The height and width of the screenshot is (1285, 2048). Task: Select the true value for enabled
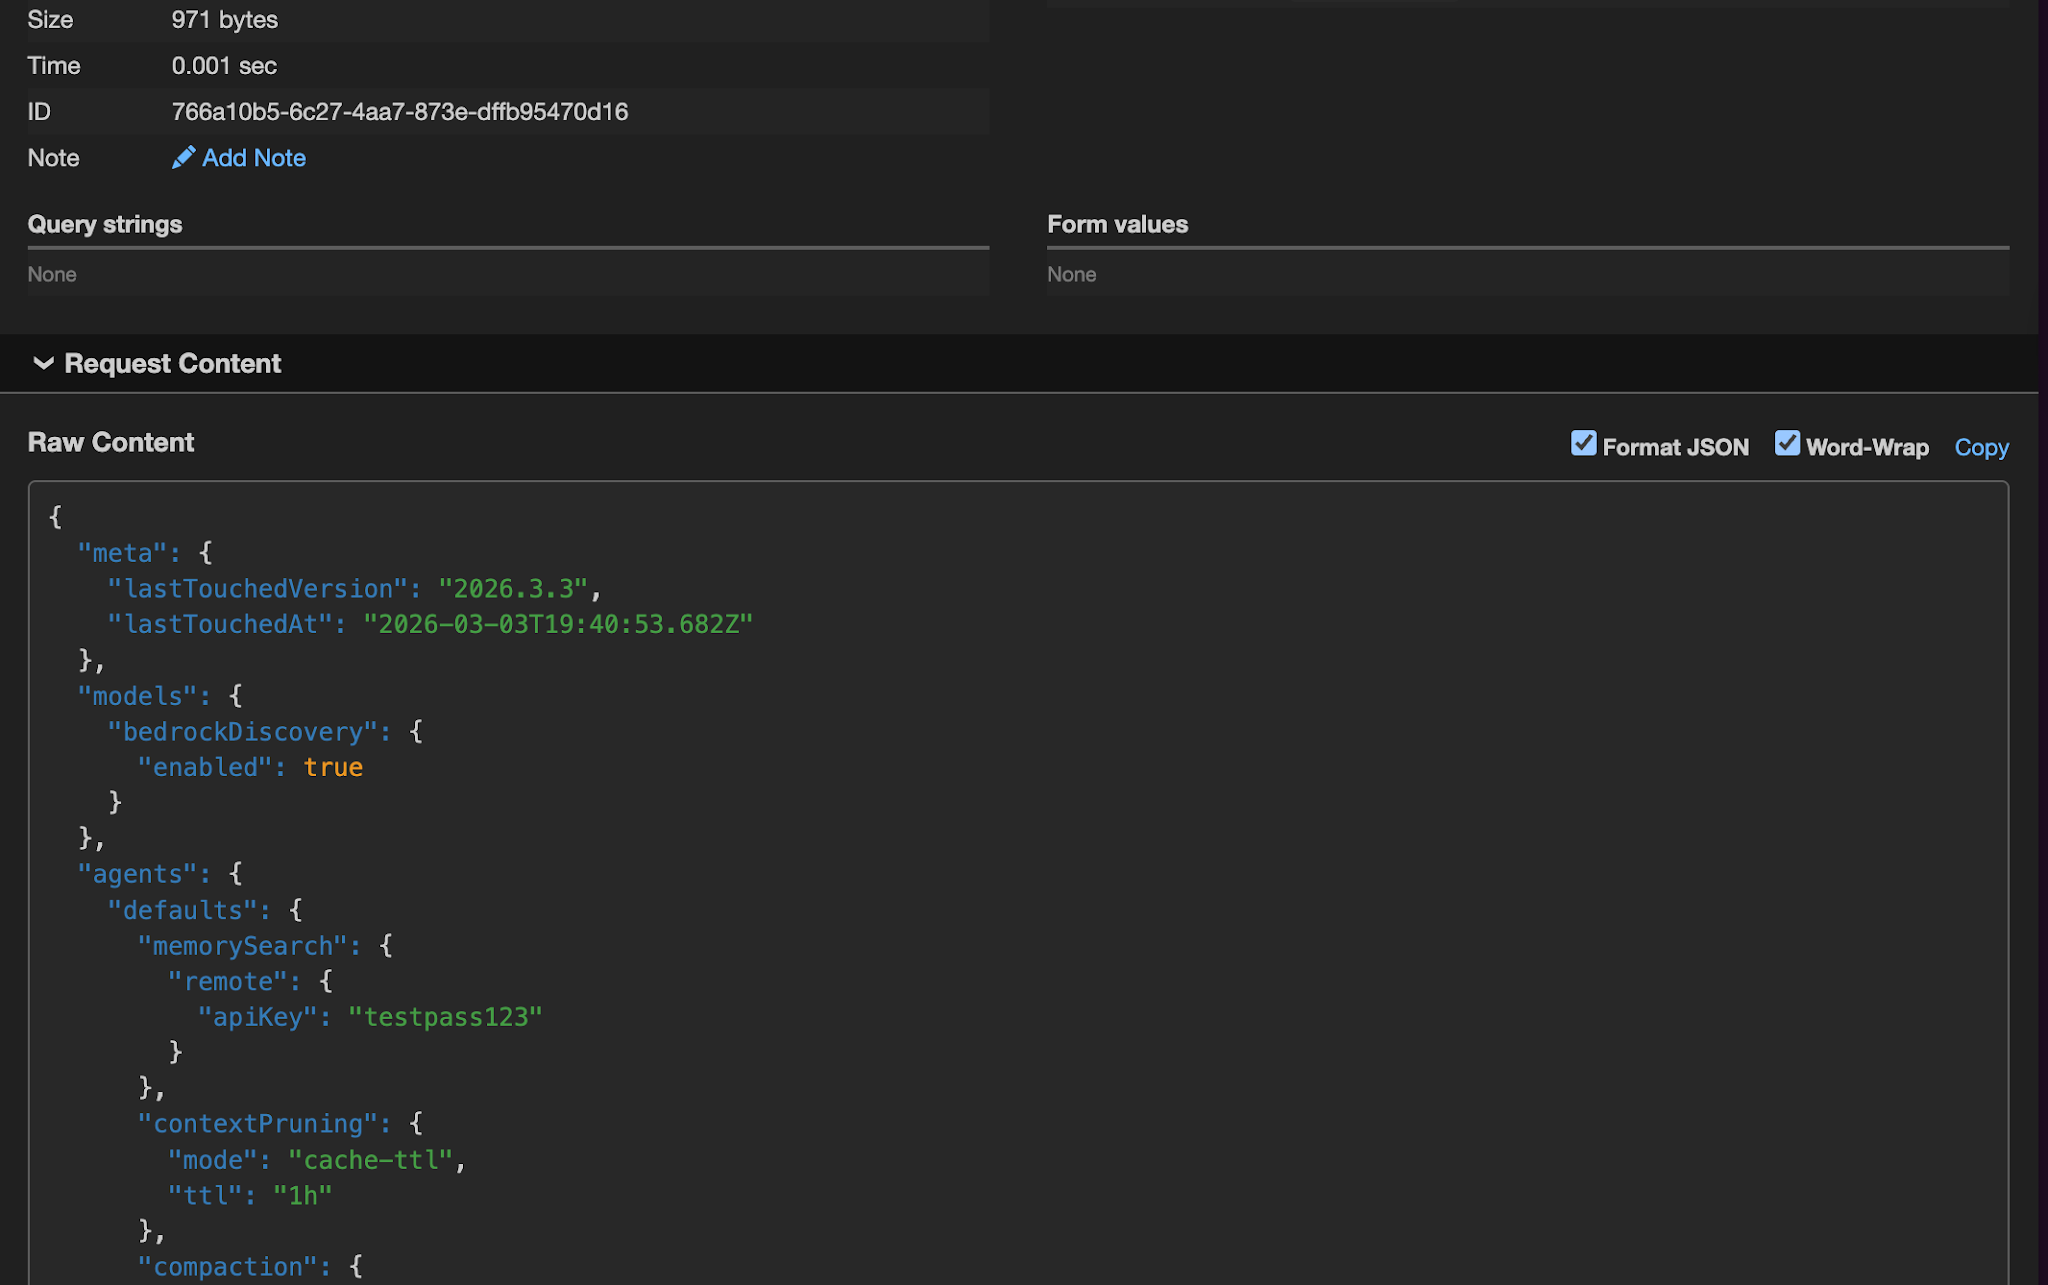(x=333, y=767)
